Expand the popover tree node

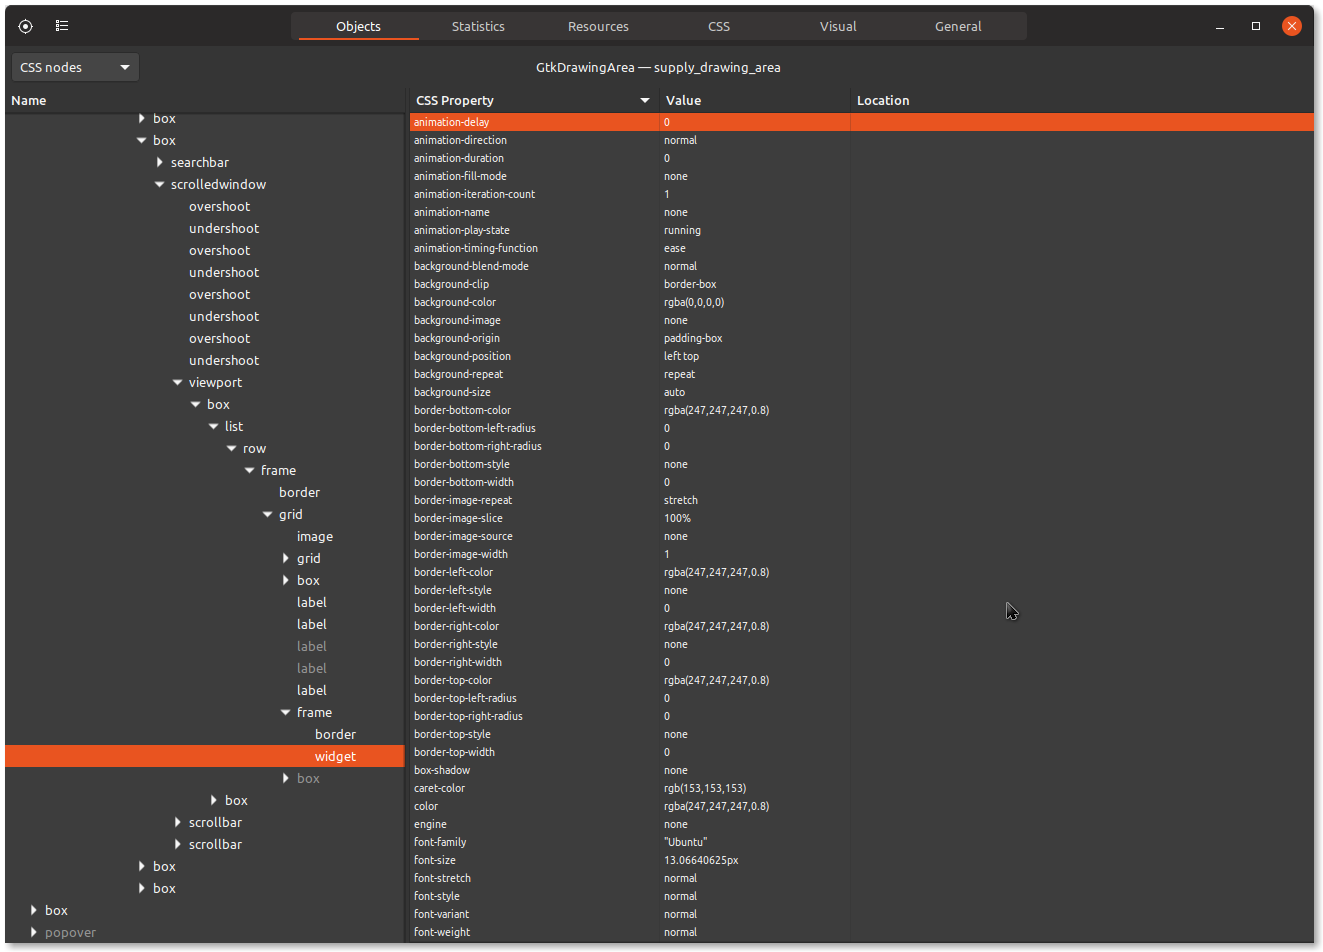coord(32,932)
